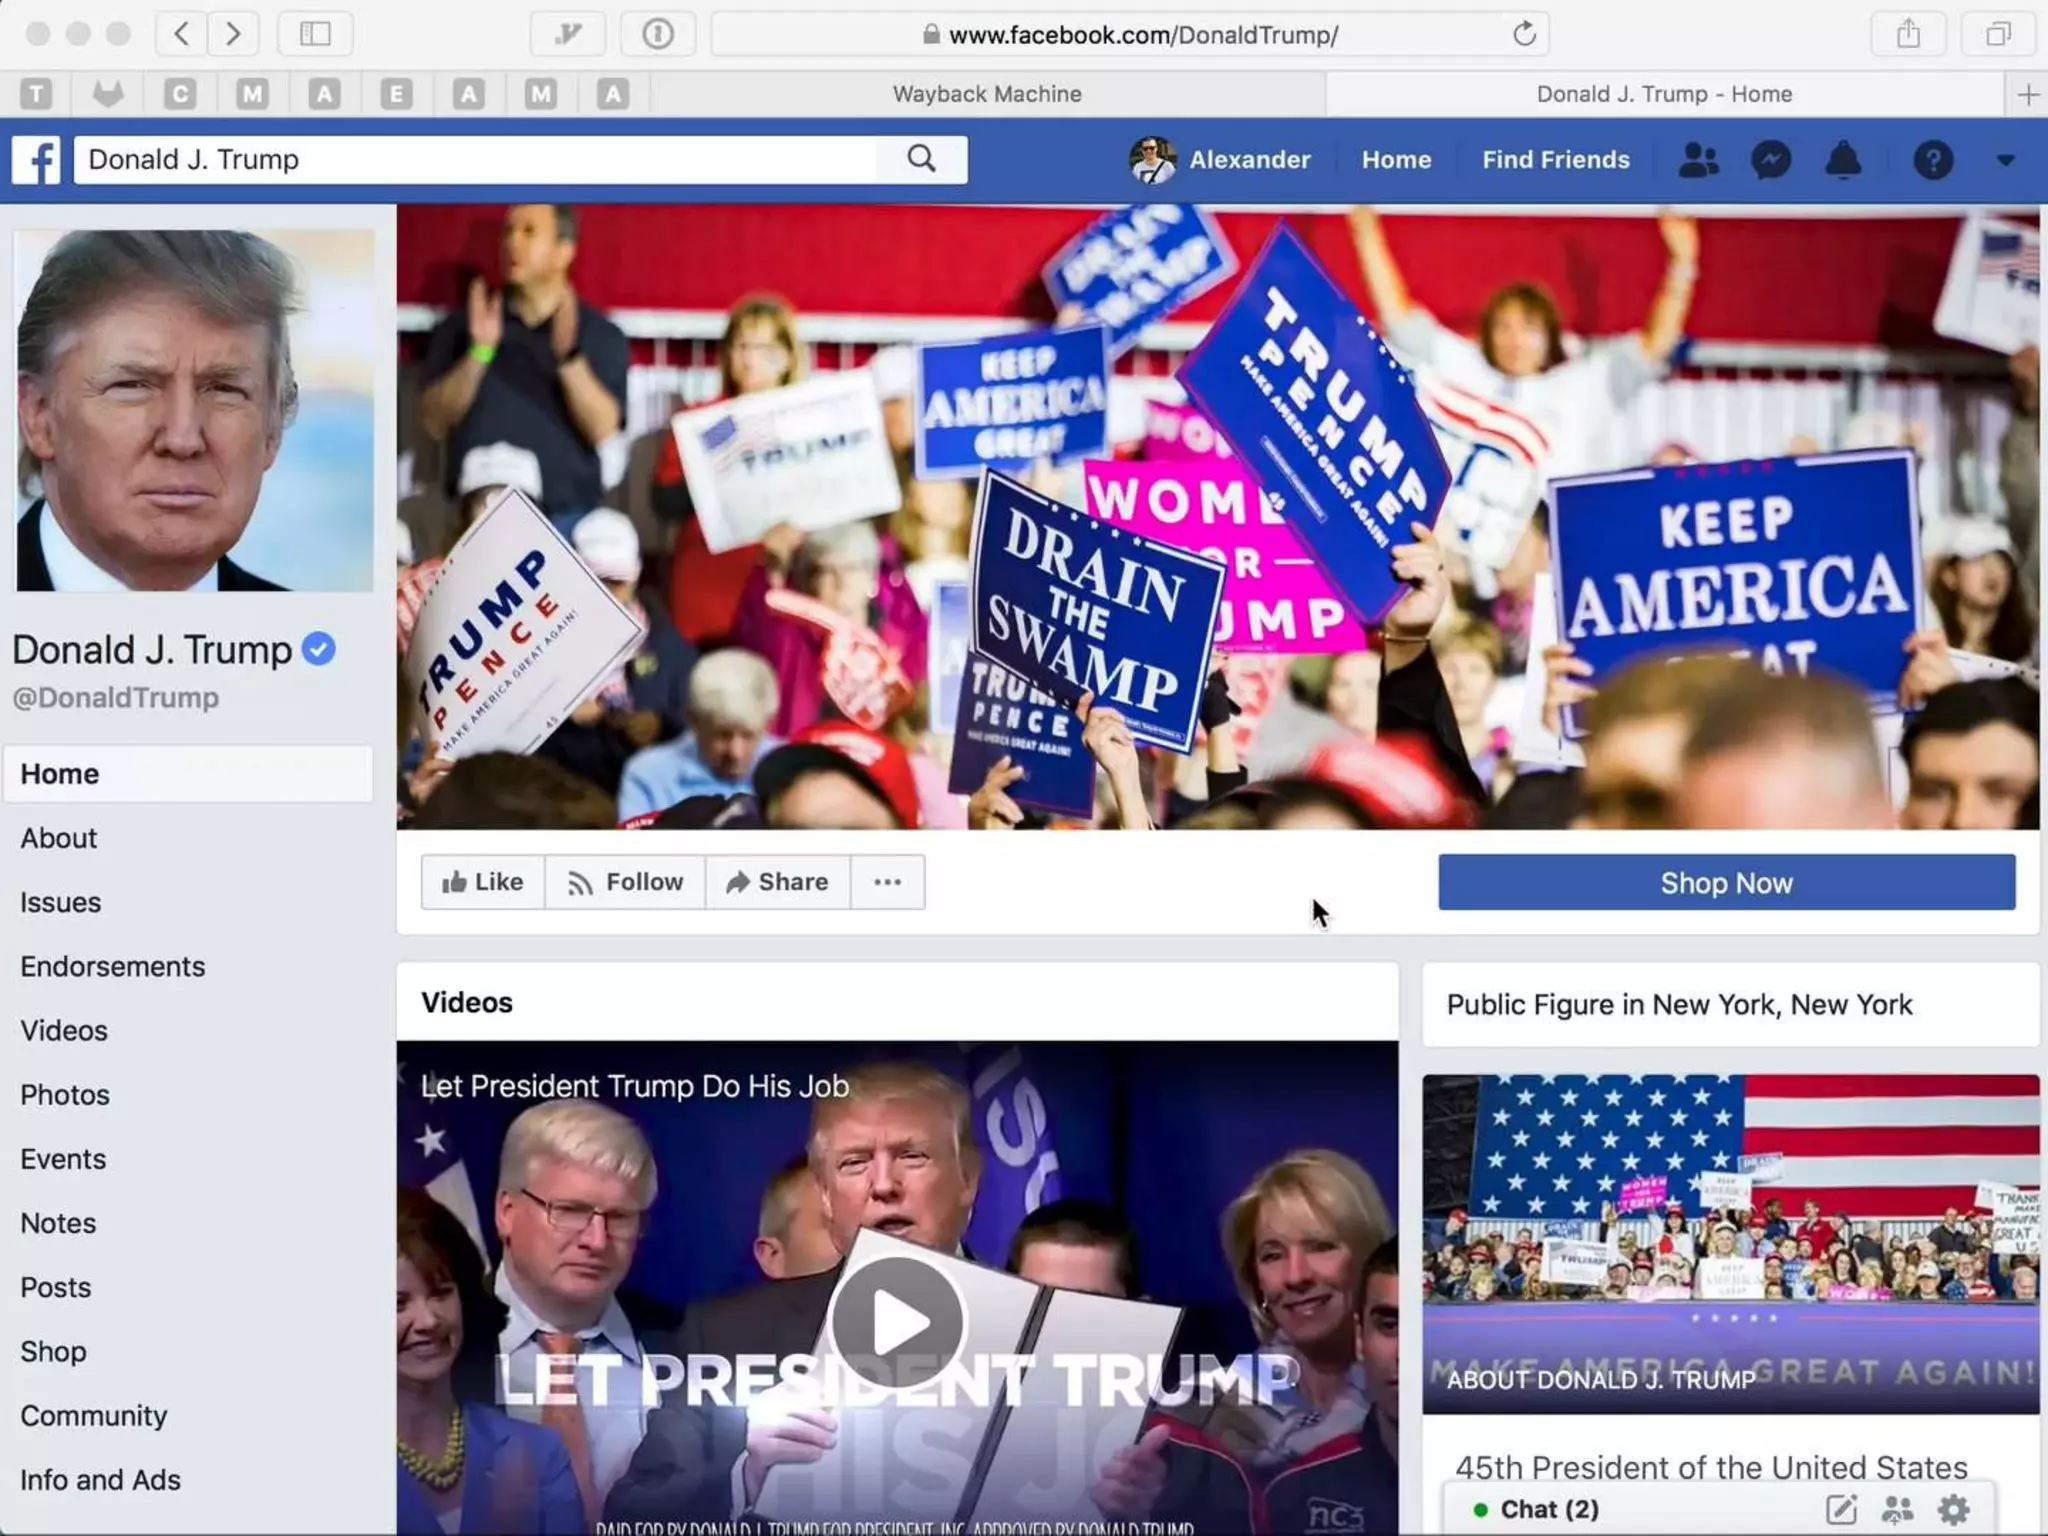Click the Find Friends link
Screen dimensions: 2048x1536
click(1555, 160)
